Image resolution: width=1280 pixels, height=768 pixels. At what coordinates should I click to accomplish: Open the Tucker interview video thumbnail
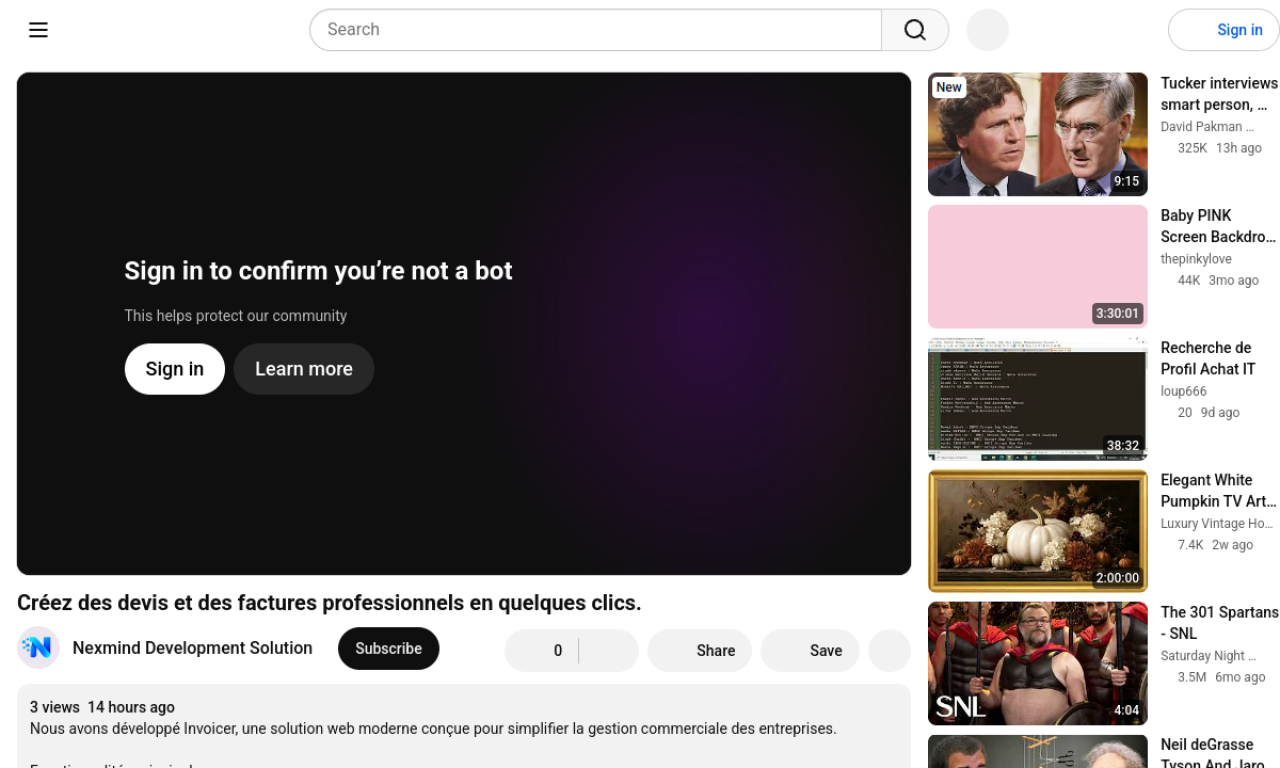1038,134
